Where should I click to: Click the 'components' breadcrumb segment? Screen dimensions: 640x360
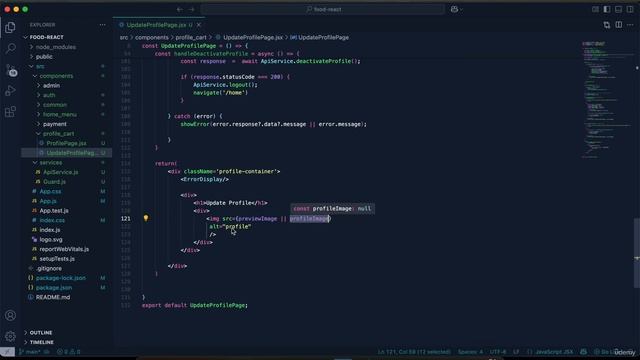[151, 37]
